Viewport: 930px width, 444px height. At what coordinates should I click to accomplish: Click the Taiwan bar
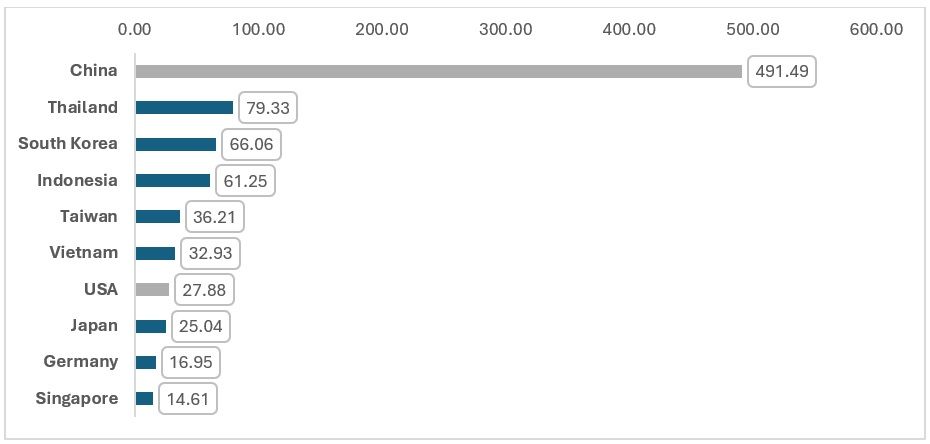[x=157, y=216]
